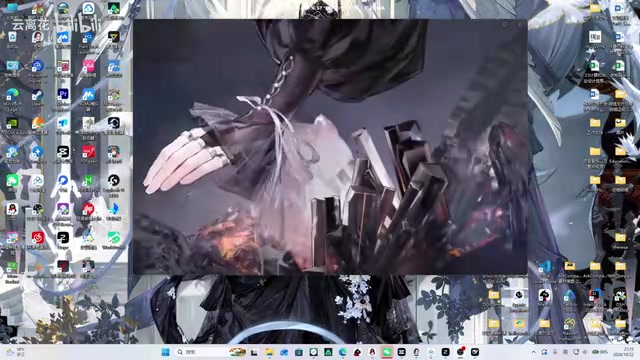Open the taskbar clock and date

[629, 352]
